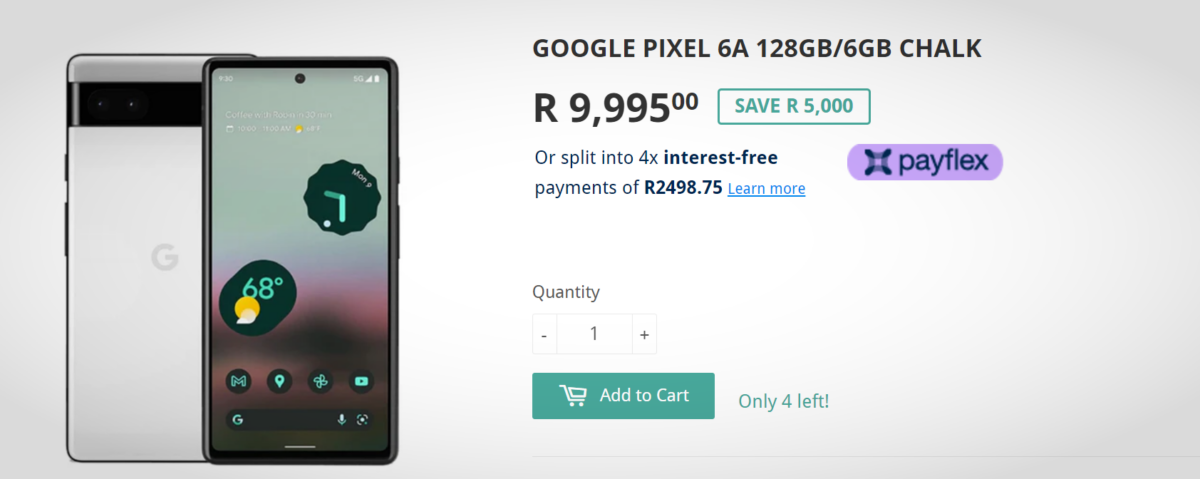
Task: Click the Gmail icon on phone screen
Action: pyautogui.click(x=238, y=381)
